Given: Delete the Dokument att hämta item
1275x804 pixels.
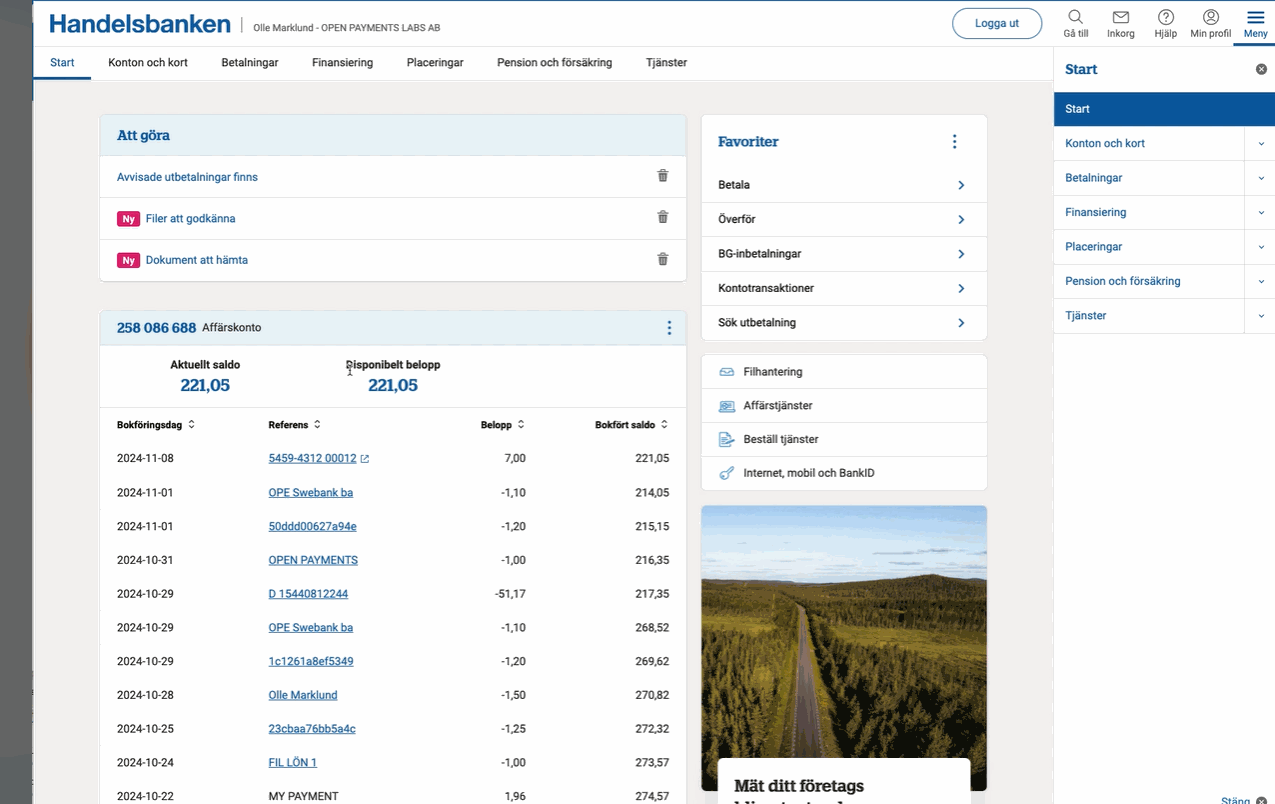Looking at the screenshot, I should [x=662, y=259].
